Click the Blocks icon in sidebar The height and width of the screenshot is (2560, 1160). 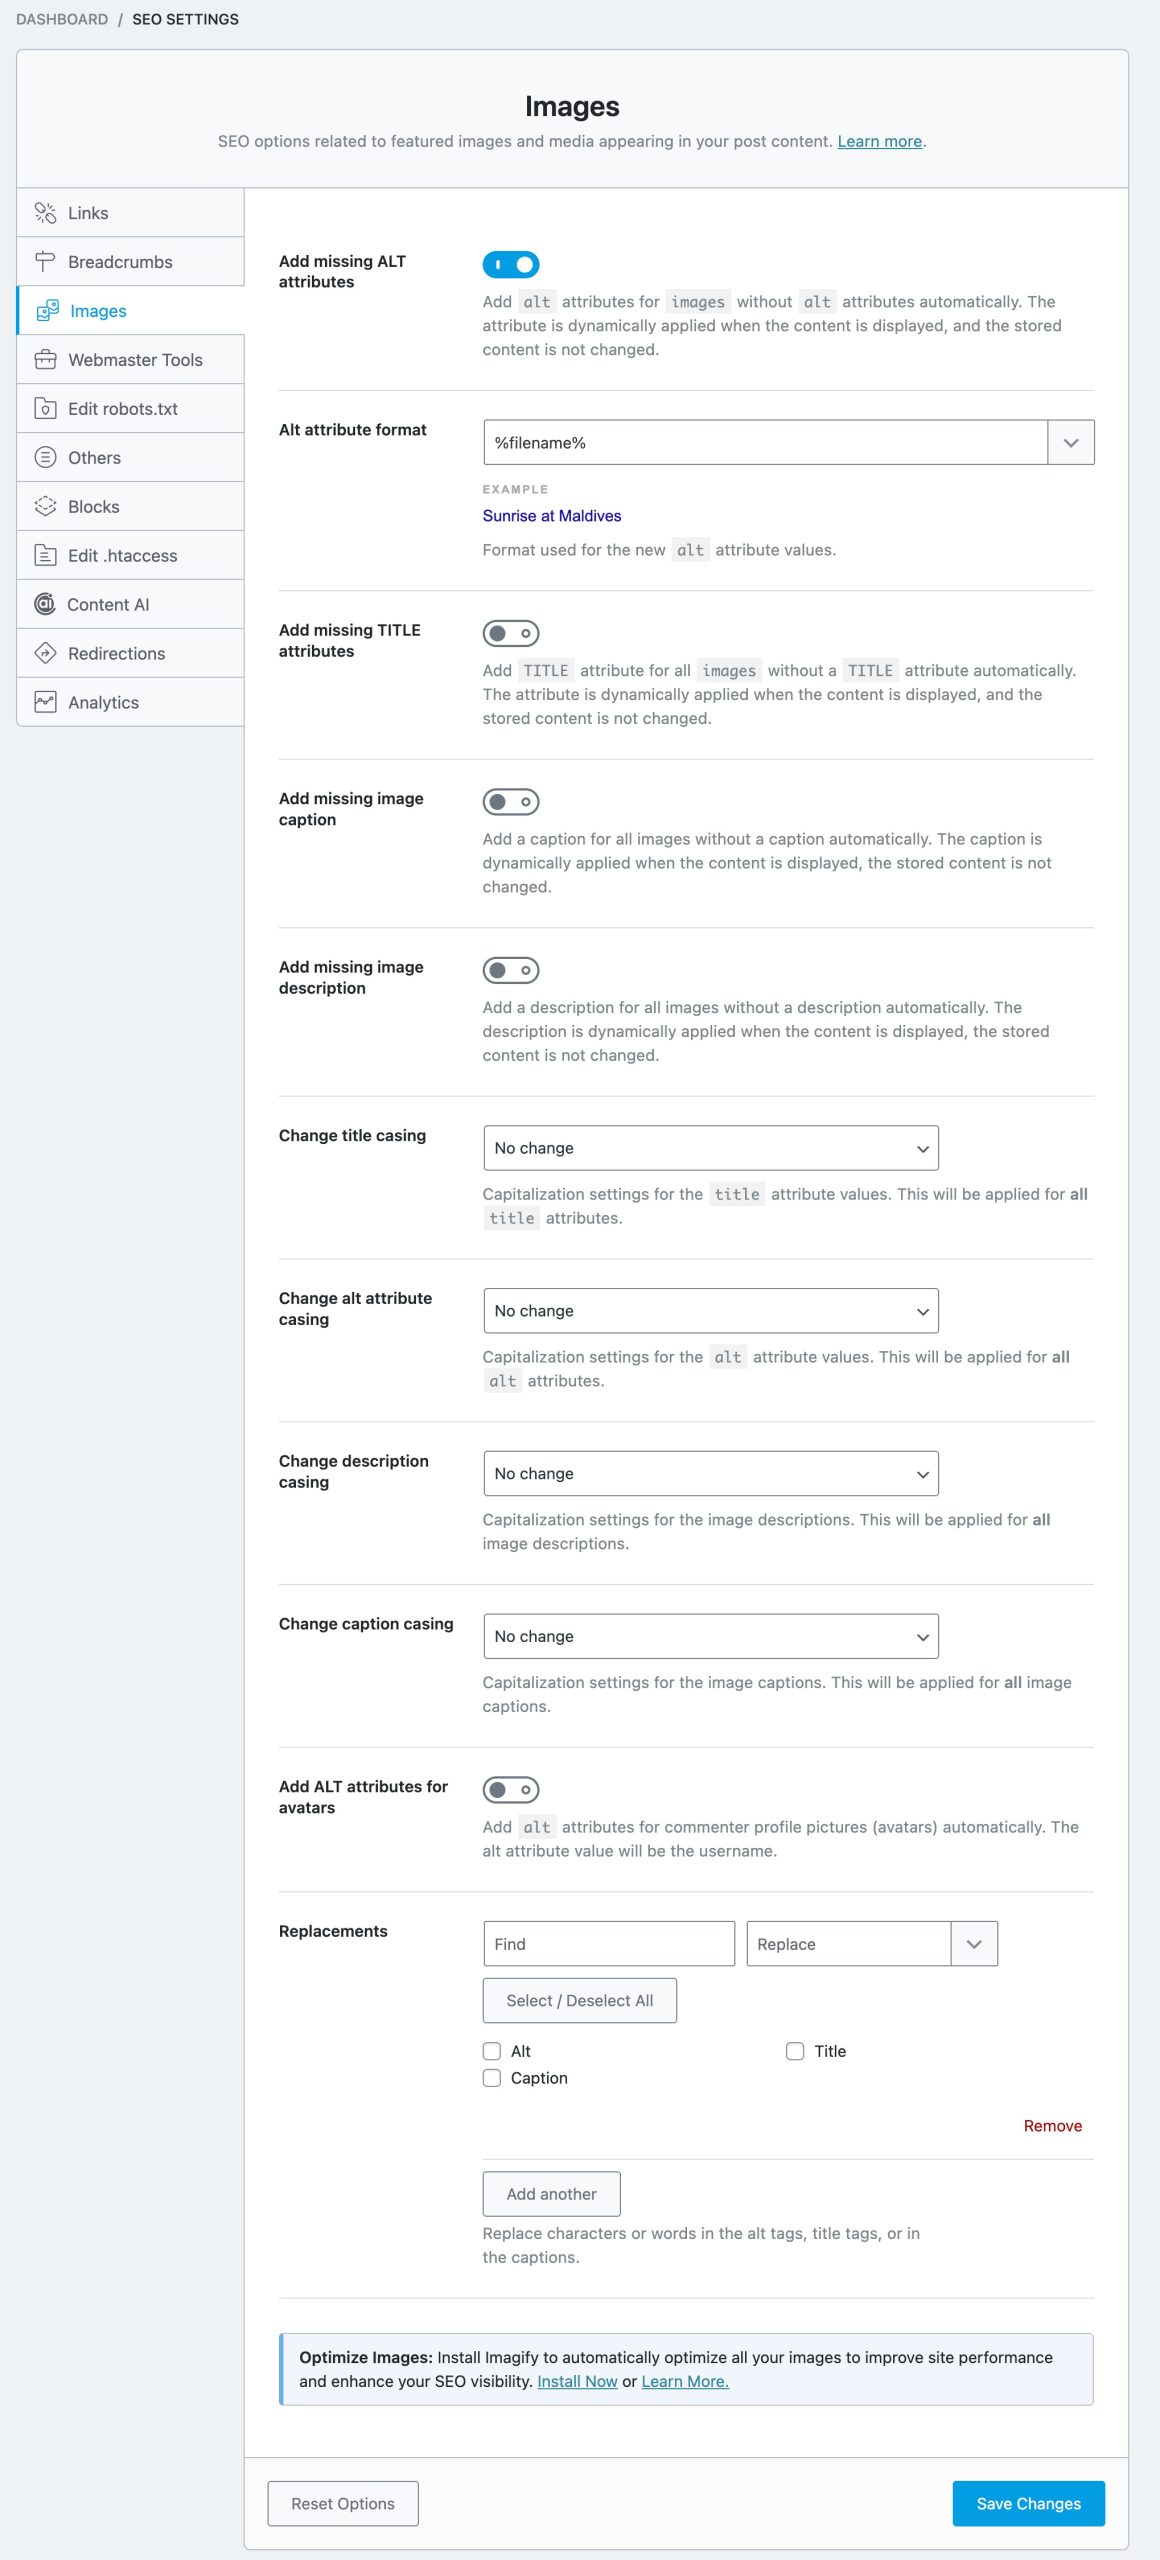[45, 507]
